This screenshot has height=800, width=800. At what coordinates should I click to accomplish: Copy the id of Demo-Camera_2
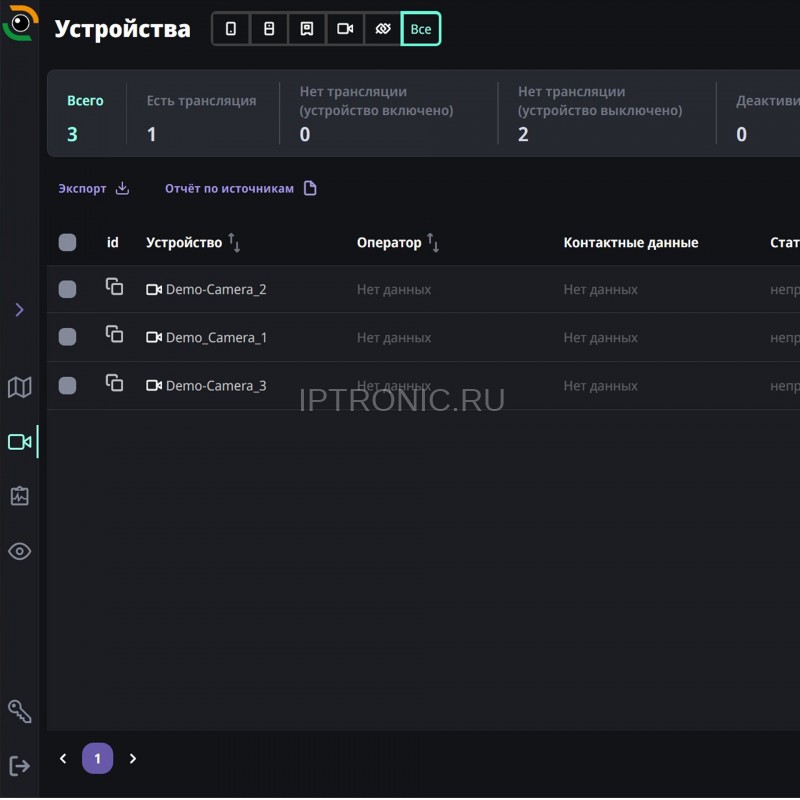pyautogui.click(x=115, y=287)
